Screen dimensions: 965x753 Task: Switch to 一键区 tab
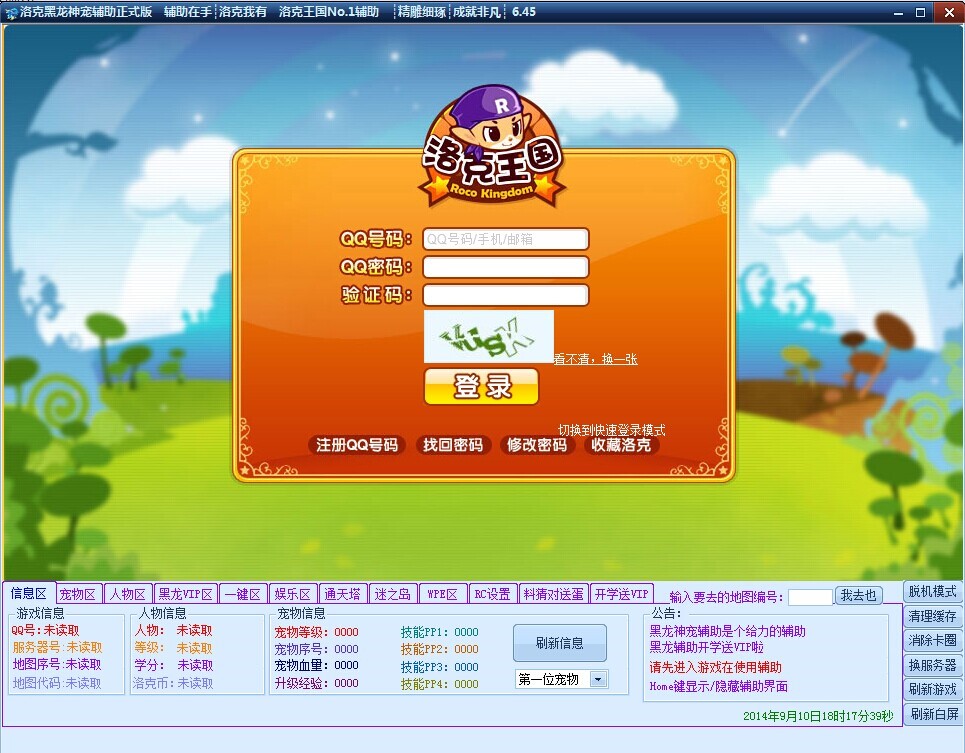[242, 594]
